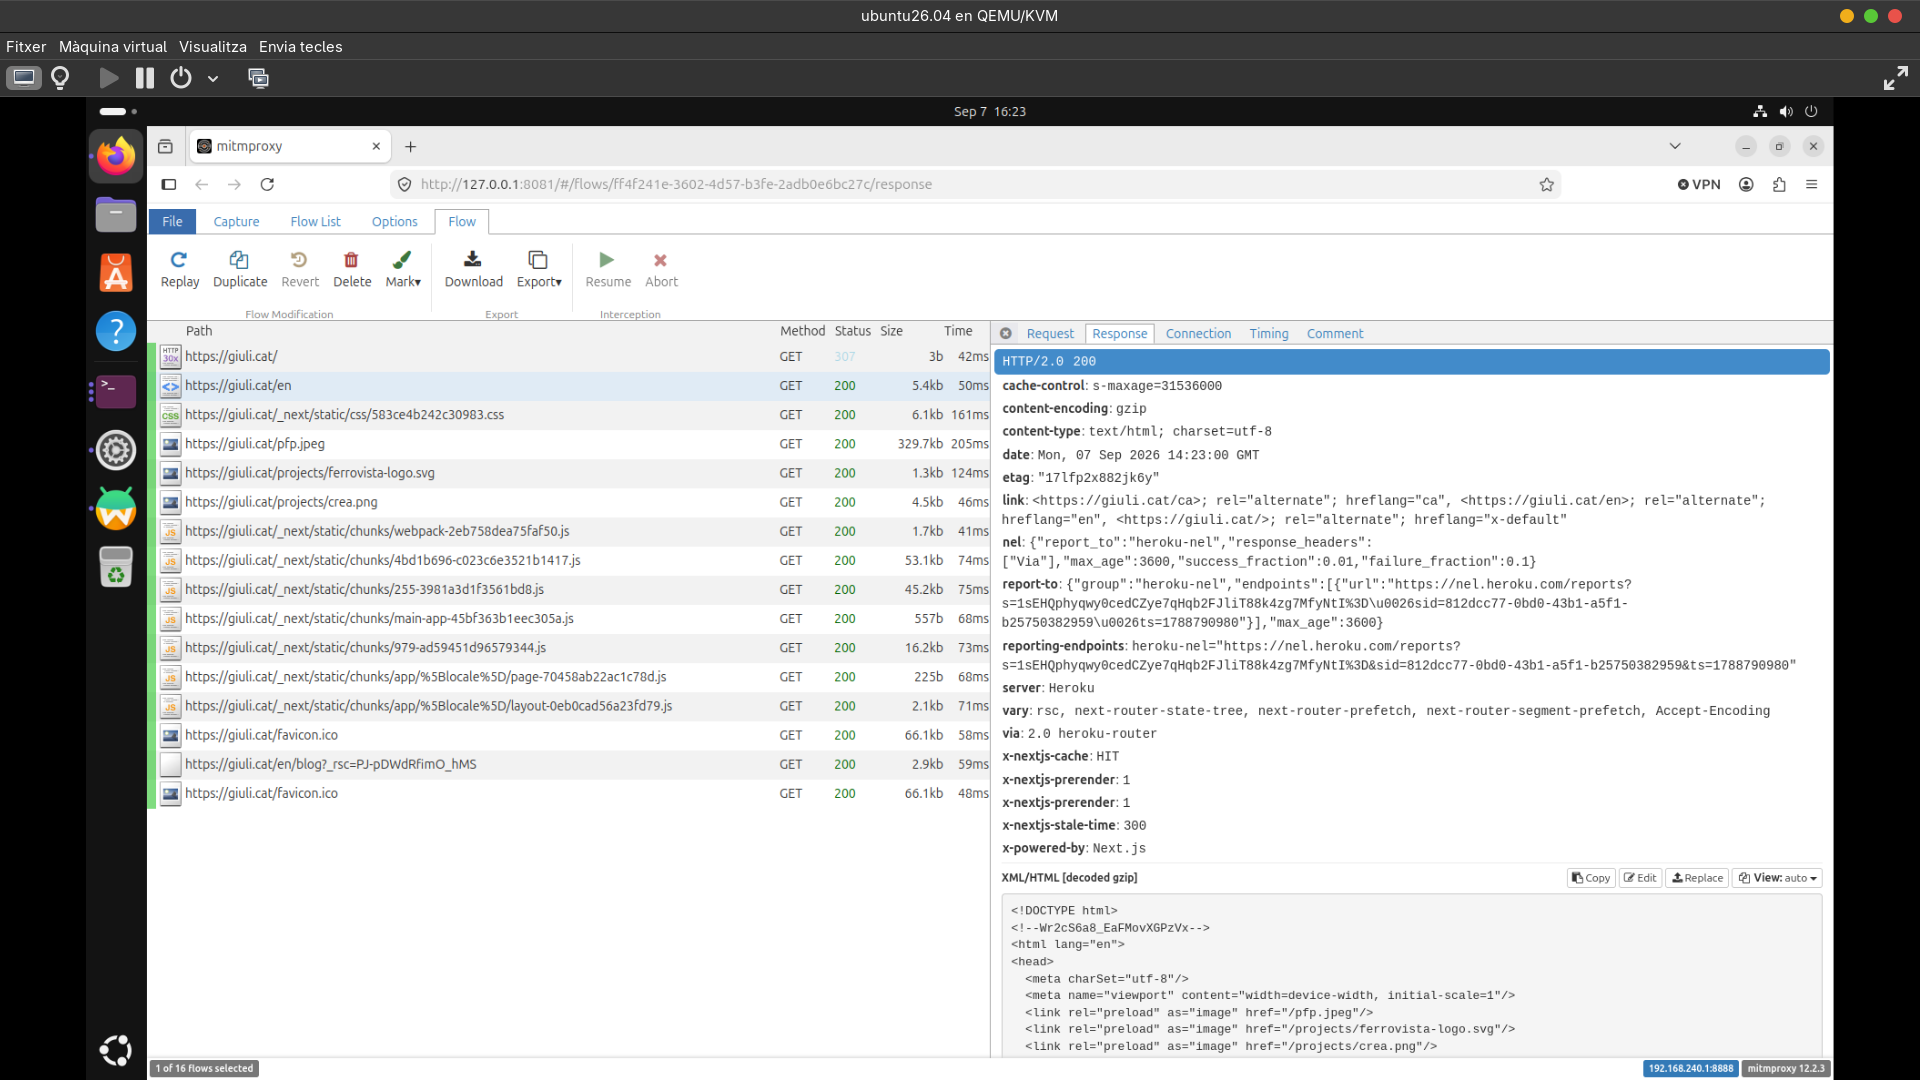Bookmark this page with star icon
Screen dimensions: 1920x1080
[1546, 184]
